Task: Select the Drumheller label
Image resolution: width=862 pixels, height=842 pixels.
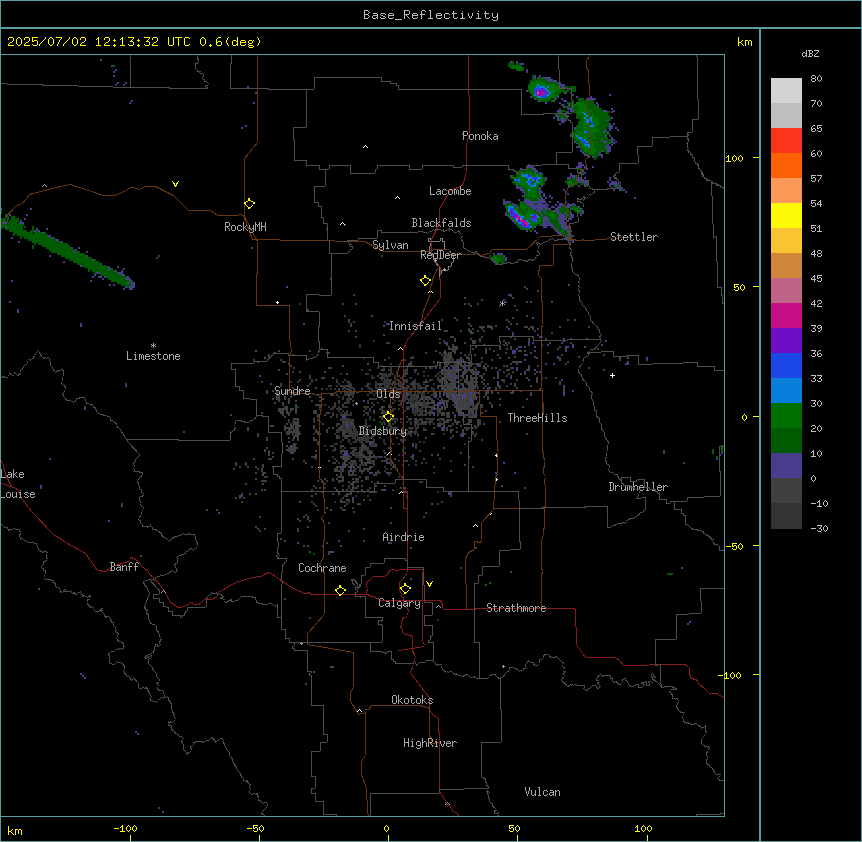Action: (638, 487)
